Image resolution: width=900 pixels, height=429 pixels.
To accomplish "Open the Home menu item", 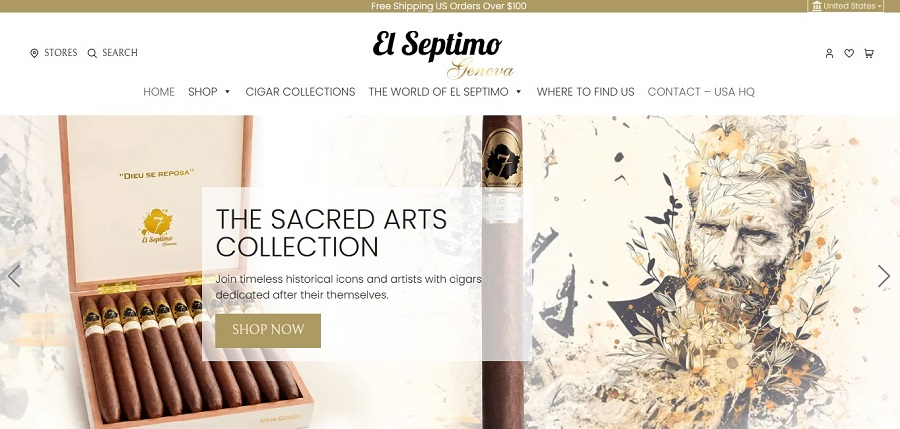I will coord(159,92).
